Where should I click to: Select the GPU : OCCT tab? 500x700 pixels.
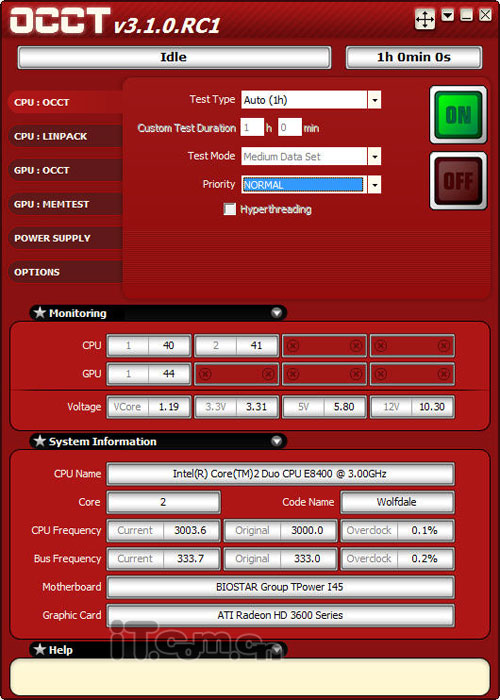[66, 170]
